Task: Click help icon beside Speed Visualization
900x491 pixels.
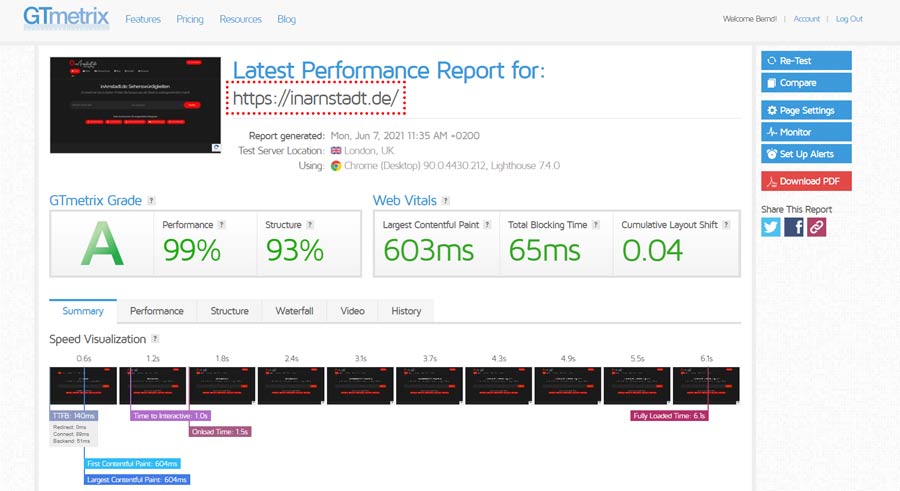Action: click(x=155, y=339)
